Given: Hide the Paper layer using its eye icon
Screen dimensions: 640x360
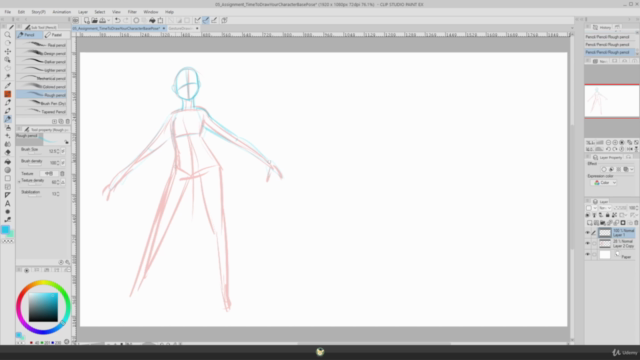Looking at the screenshot, I should (588, 255).
